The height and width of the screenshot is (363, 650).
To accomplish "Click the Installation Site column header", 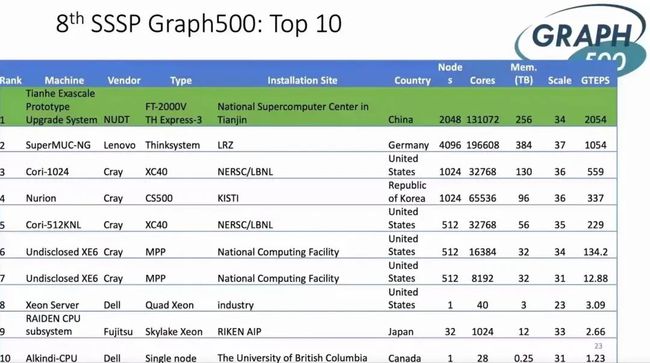I will pyautogui.click(x=302, y=80).
